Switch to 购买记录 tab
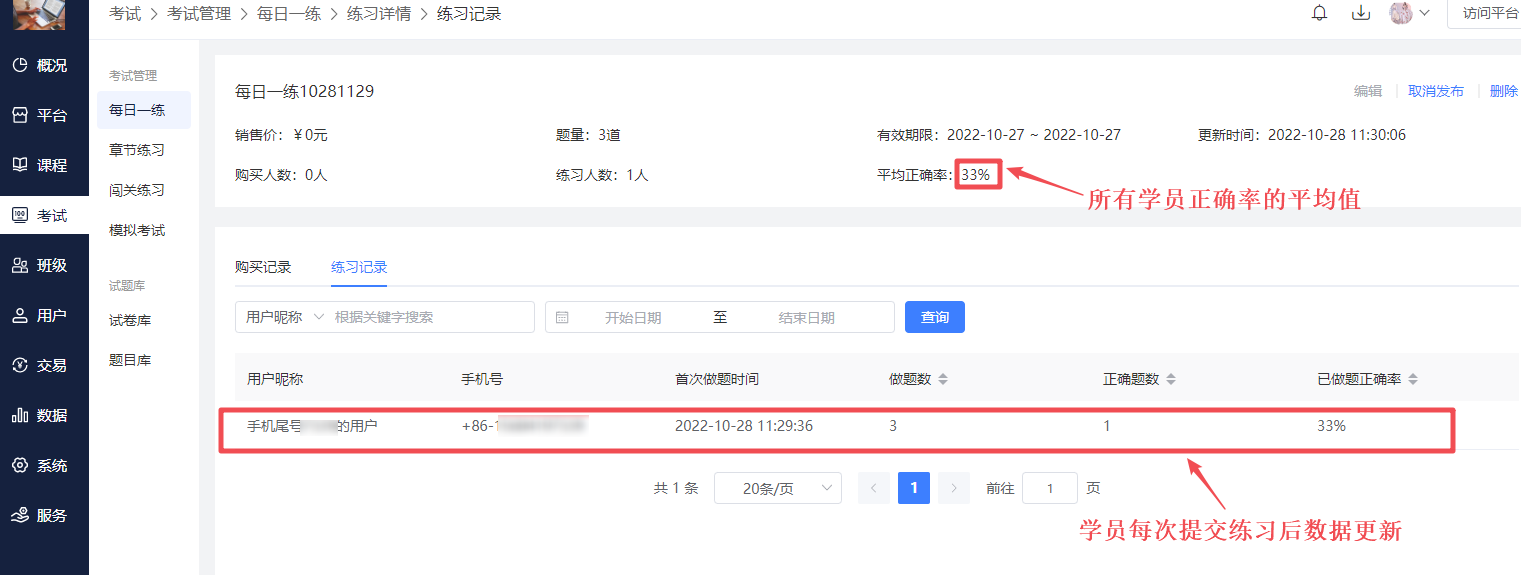This screenshot has width=1521, height=575. (263, 267)
